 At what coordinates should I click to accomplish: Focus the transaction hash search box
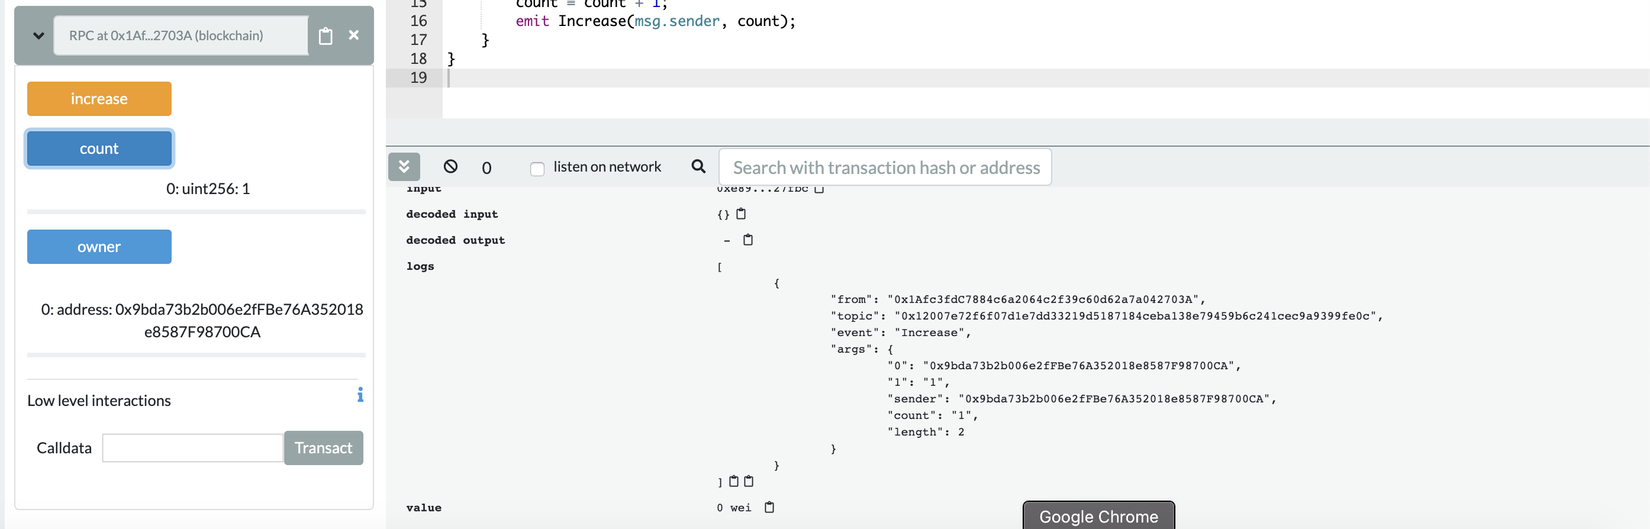pyautogui.click(x=885, y=168)
